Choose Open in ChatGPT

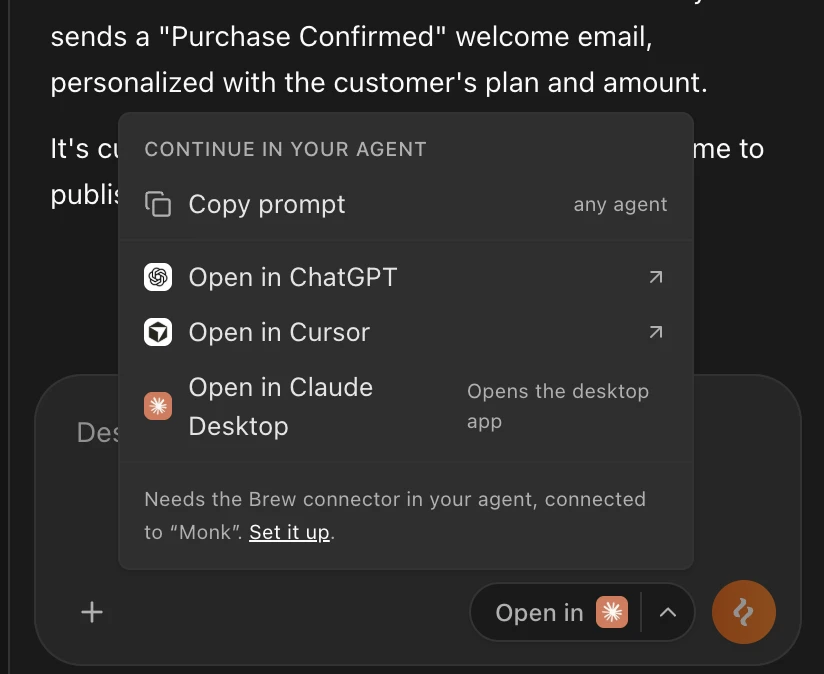(x=406, y=277)
